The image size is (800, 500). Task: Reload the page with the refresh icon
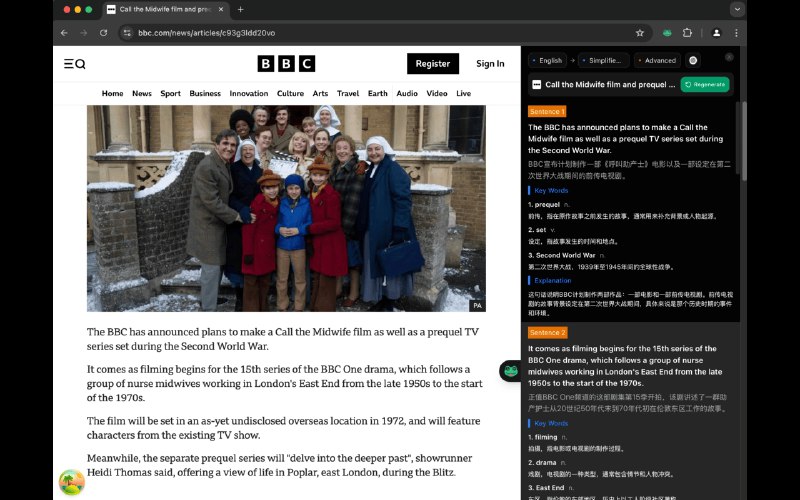click(103, 33)
